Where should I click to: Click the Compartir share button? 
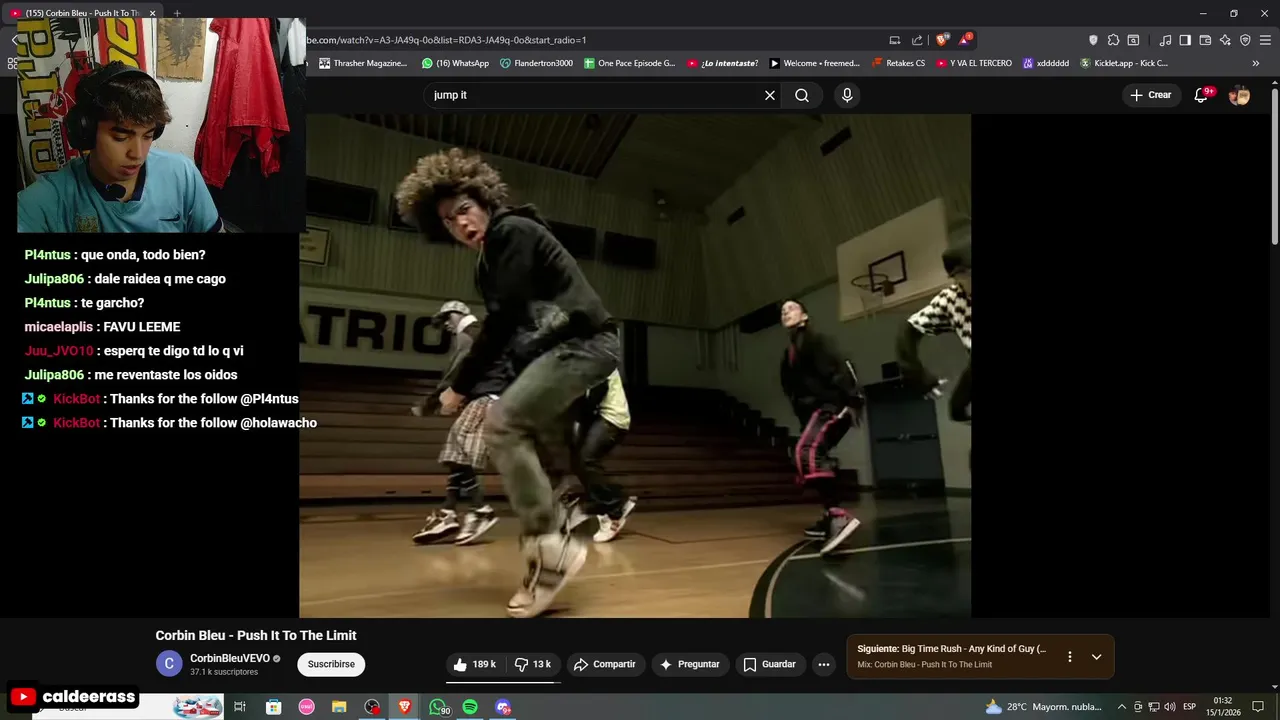click(x=604, y=664)
